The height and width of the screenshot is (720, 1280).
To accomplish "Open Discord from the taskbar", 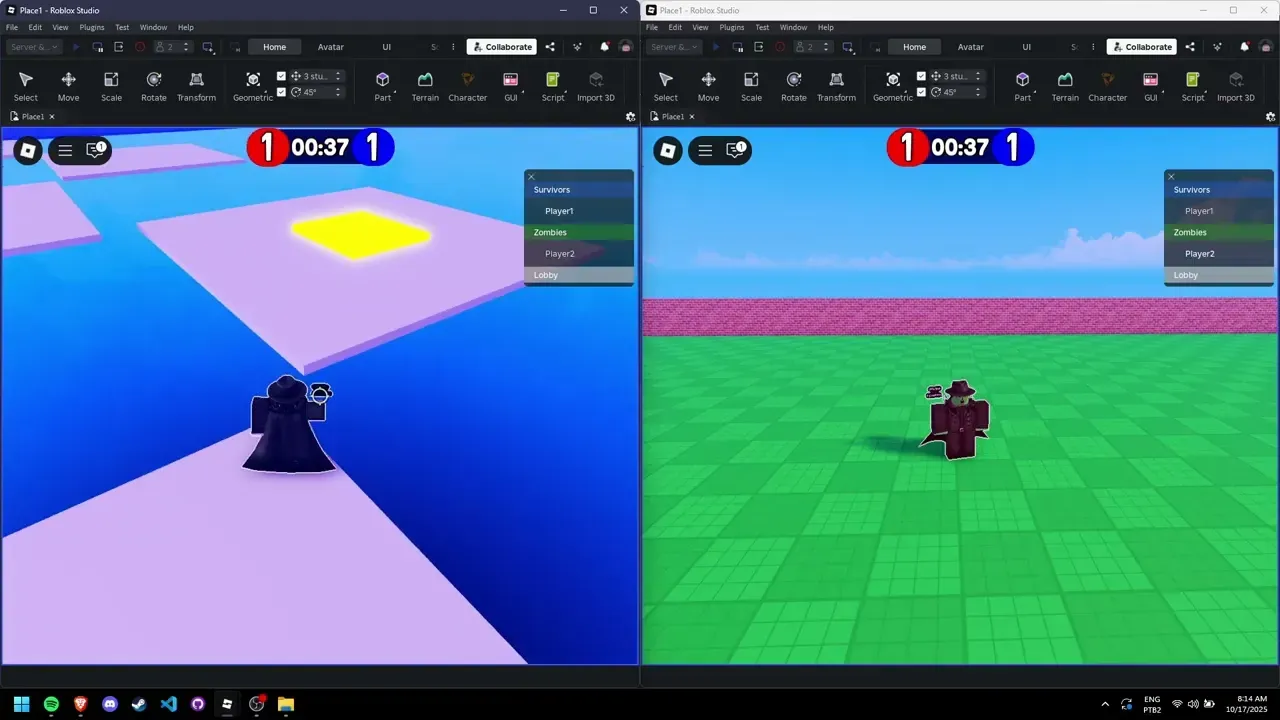I will [x=110, y=704].
